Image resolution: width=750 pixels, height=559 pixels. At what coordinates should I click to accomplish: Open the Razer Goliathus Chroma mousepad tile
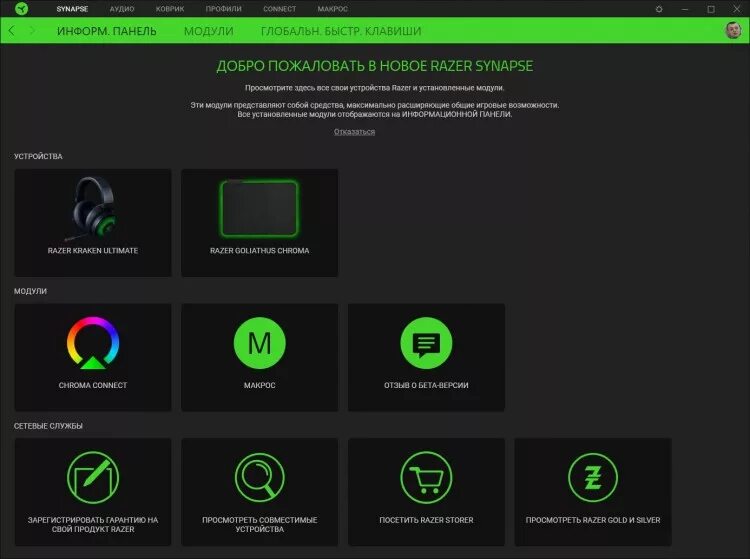tap(260, 223)
